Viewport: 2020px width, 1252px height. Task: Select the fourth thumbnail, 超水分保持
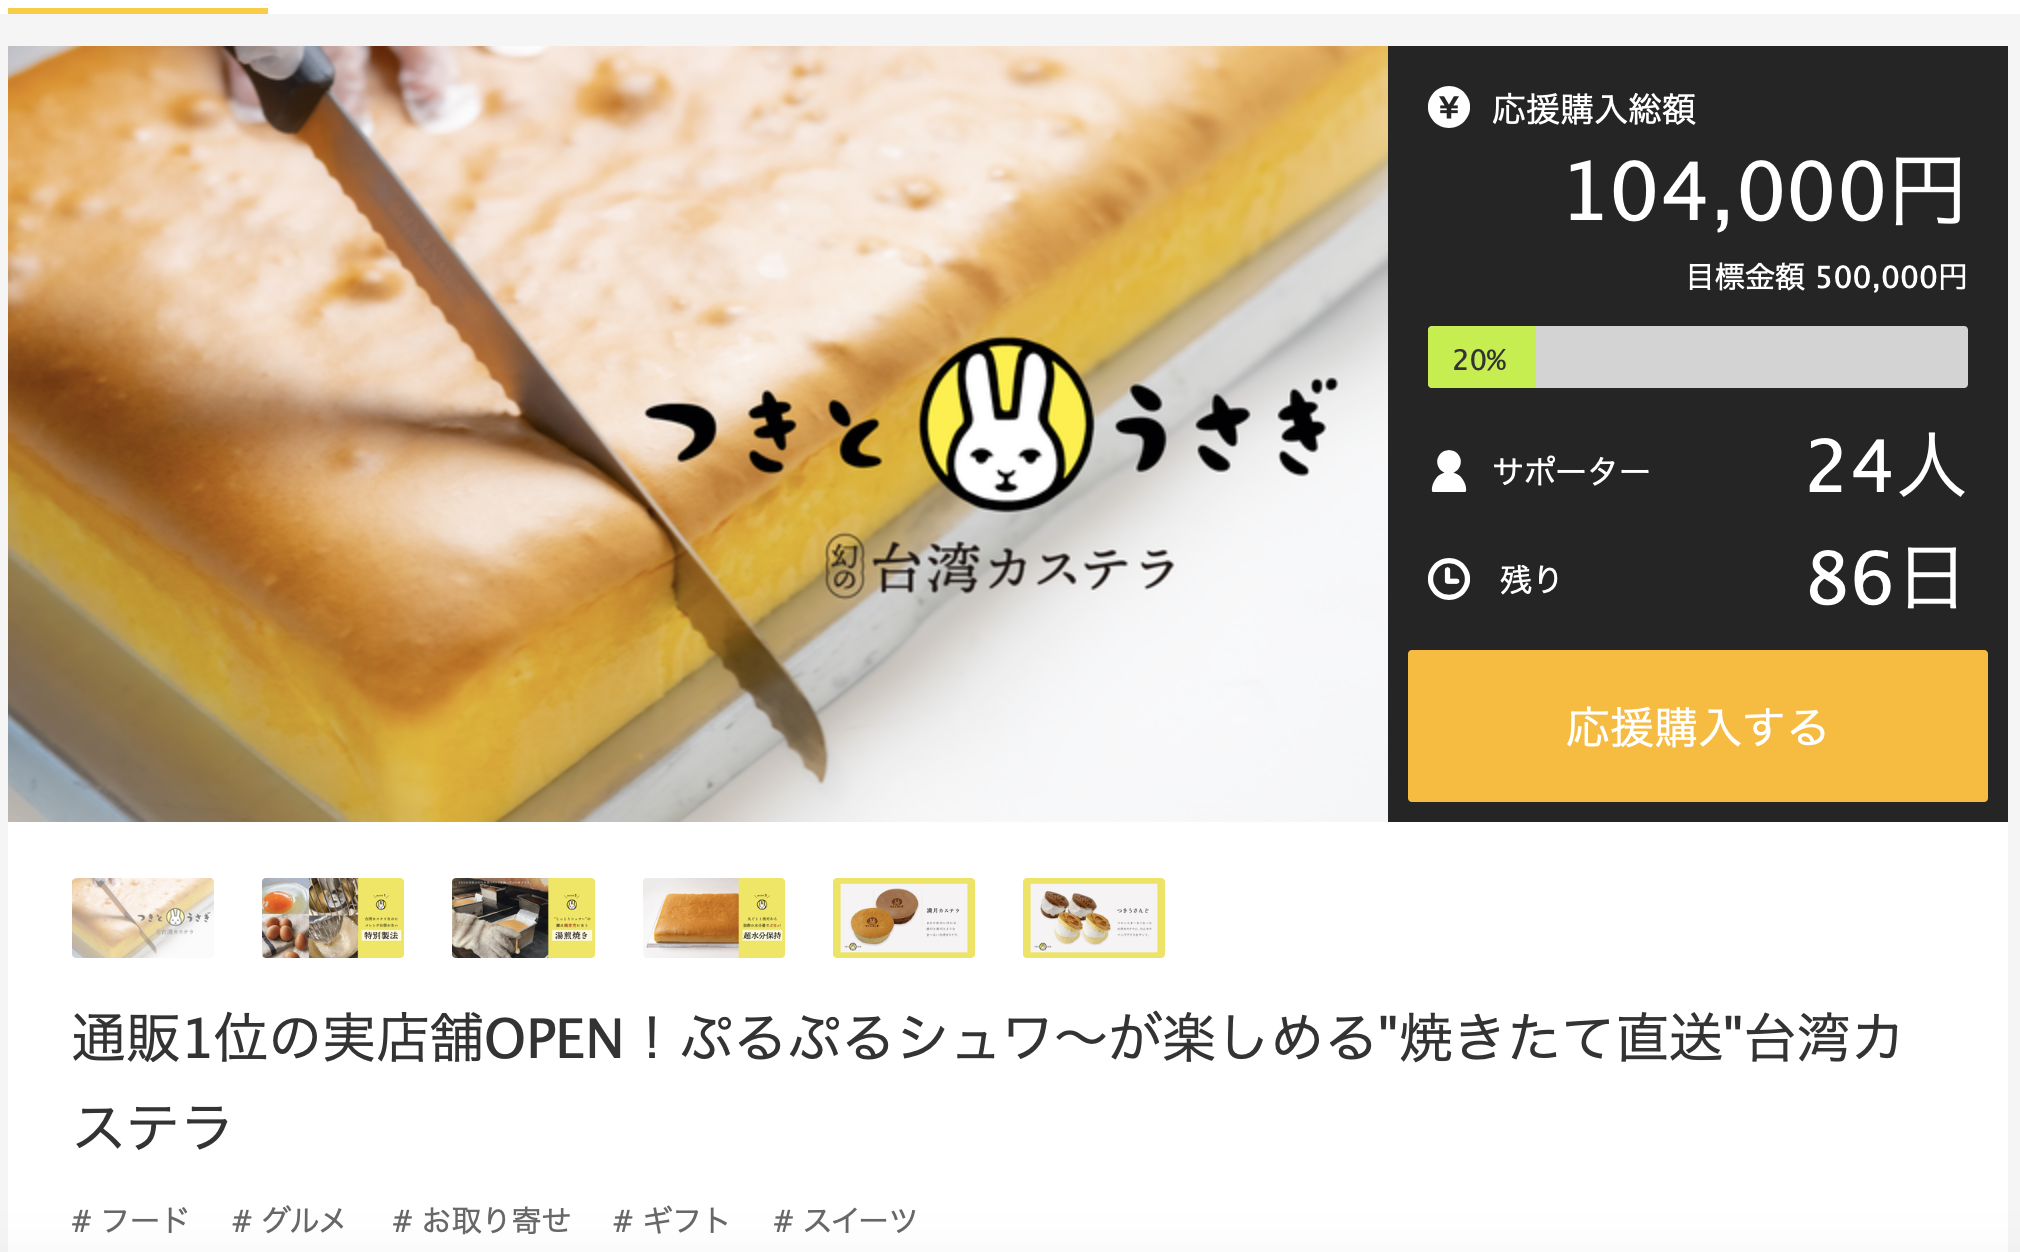click(714, 918)
